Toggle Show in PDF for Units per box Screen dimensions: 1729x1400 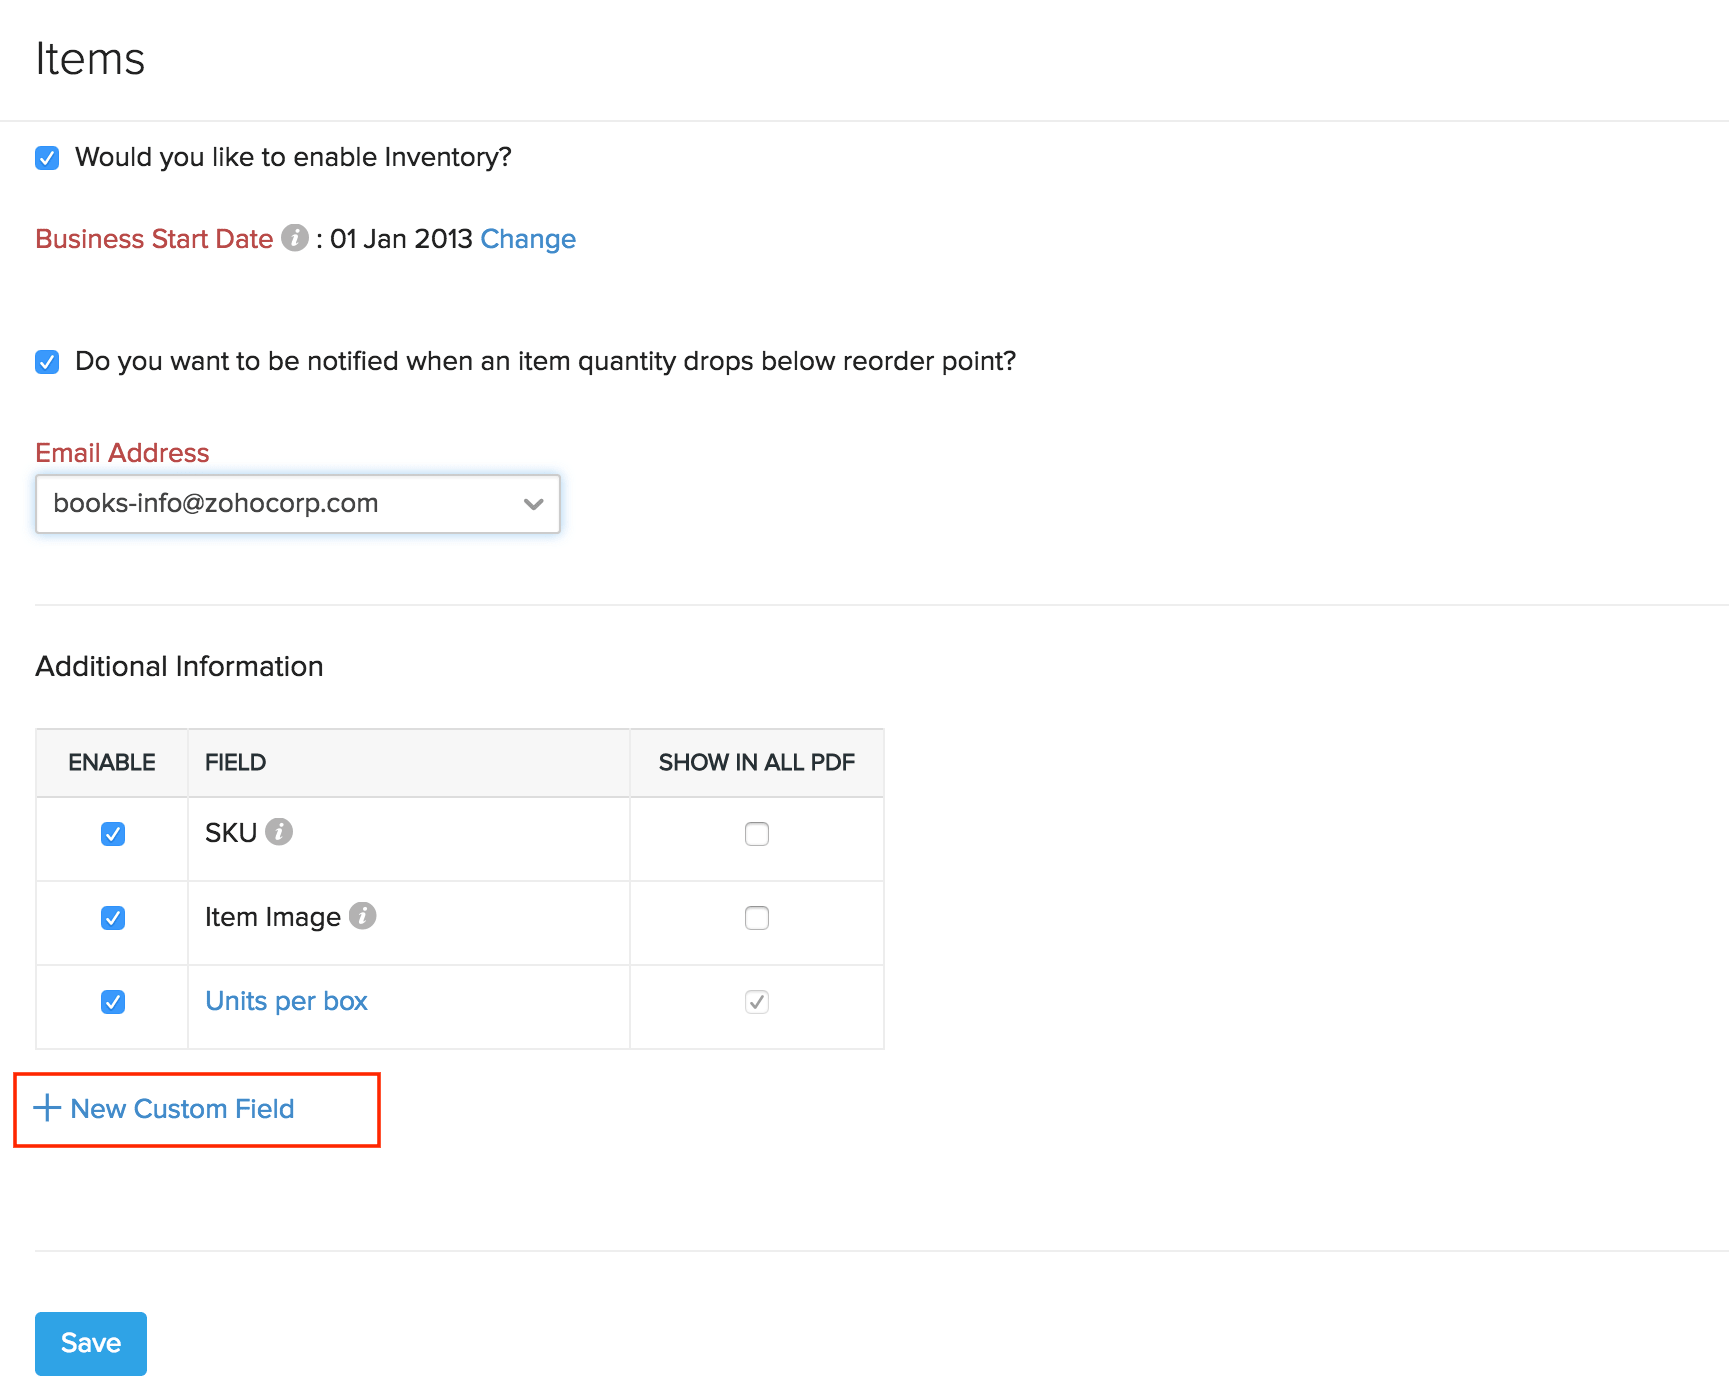pyautogui.click(x=757, y=1002)
